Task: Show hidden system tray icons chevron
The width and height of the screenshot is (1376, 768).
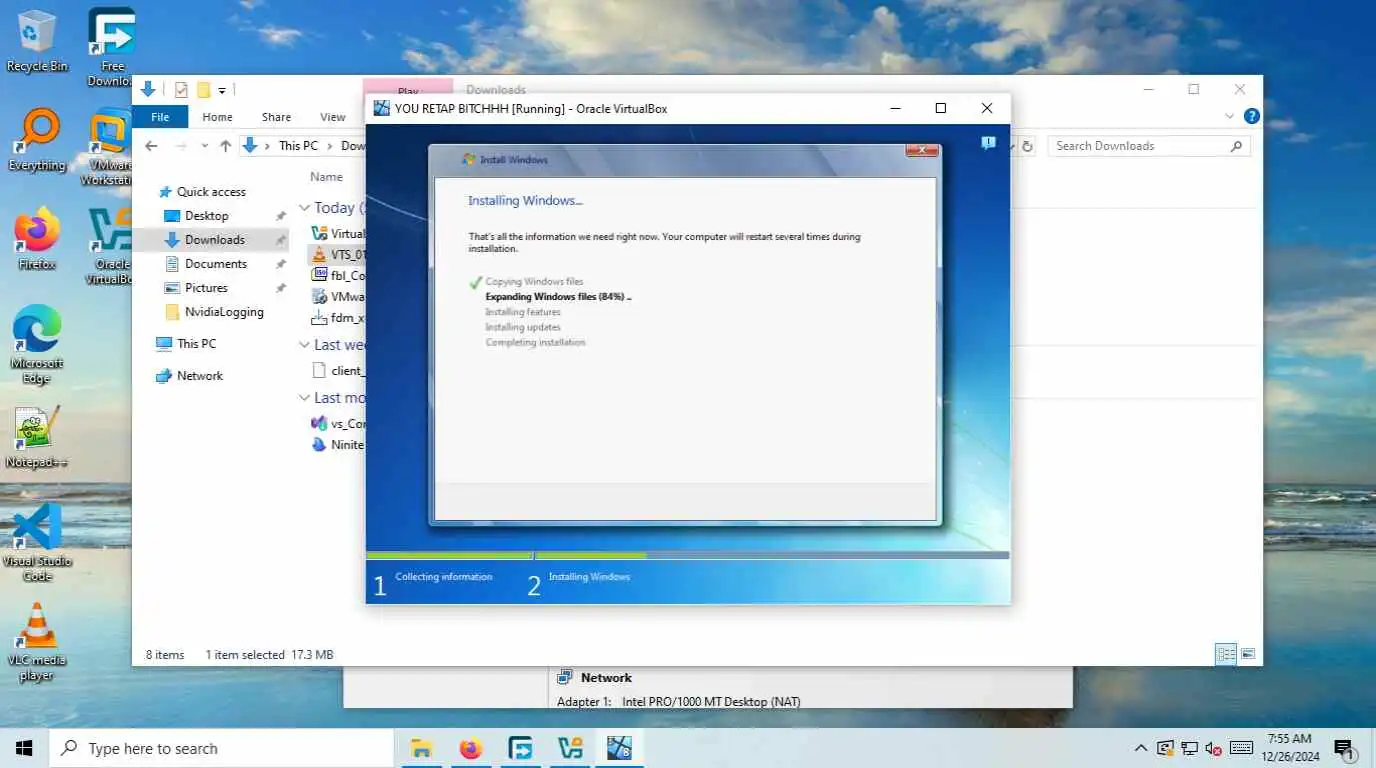Action: coord(1141,748)
